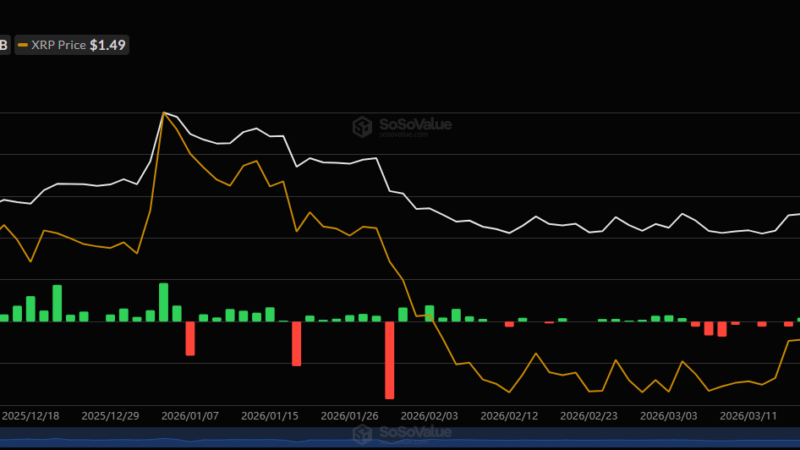Click the 2026/01/07 date axis label
The height and width of the screenshot is (450, 800).
click(x=190, y=416)
